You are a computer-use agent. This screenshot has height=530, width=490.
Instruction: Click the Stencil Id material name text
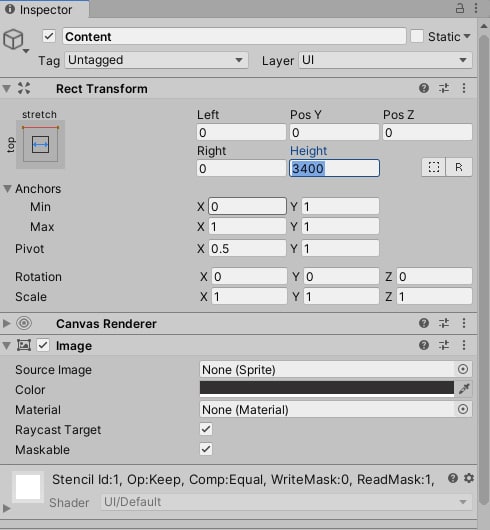coord(243,479)
